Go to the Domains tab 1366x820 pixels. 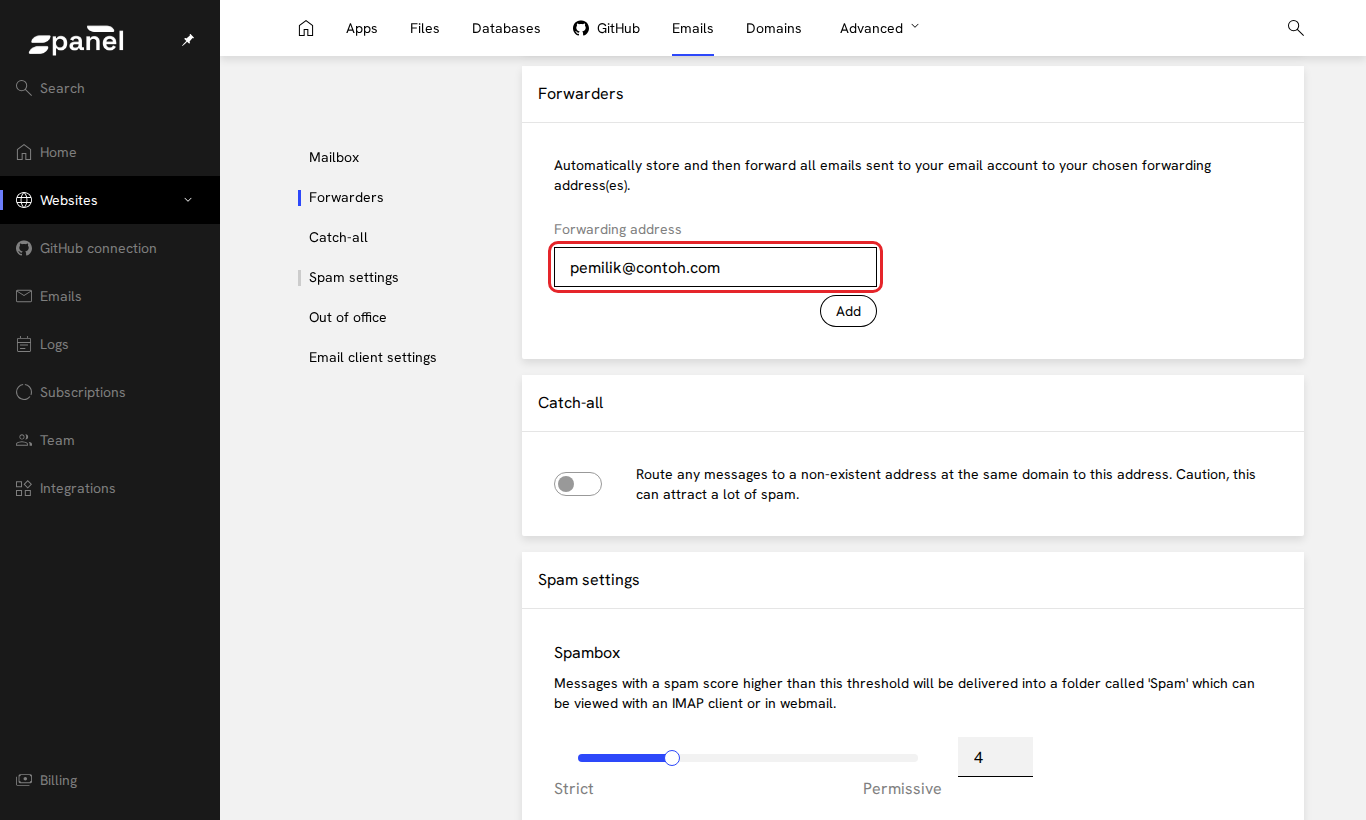[x=774, y=28]
